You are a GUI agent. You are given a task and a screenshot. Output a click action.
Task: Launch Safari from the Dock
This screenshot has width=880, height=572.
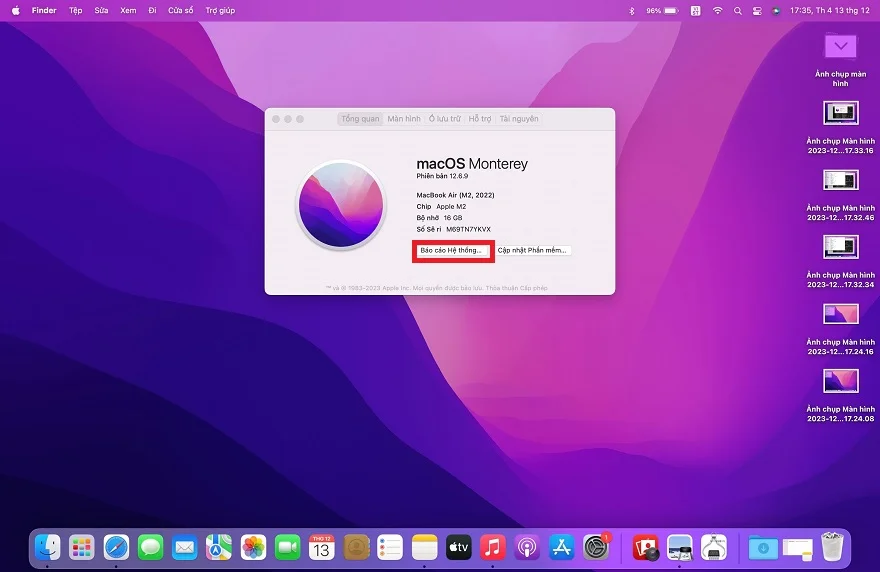[x=116, y=547]
